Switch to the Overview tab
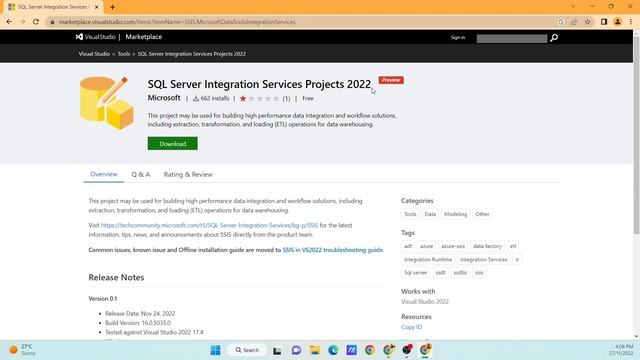The image size is (640, 360). tap(104, 174)
